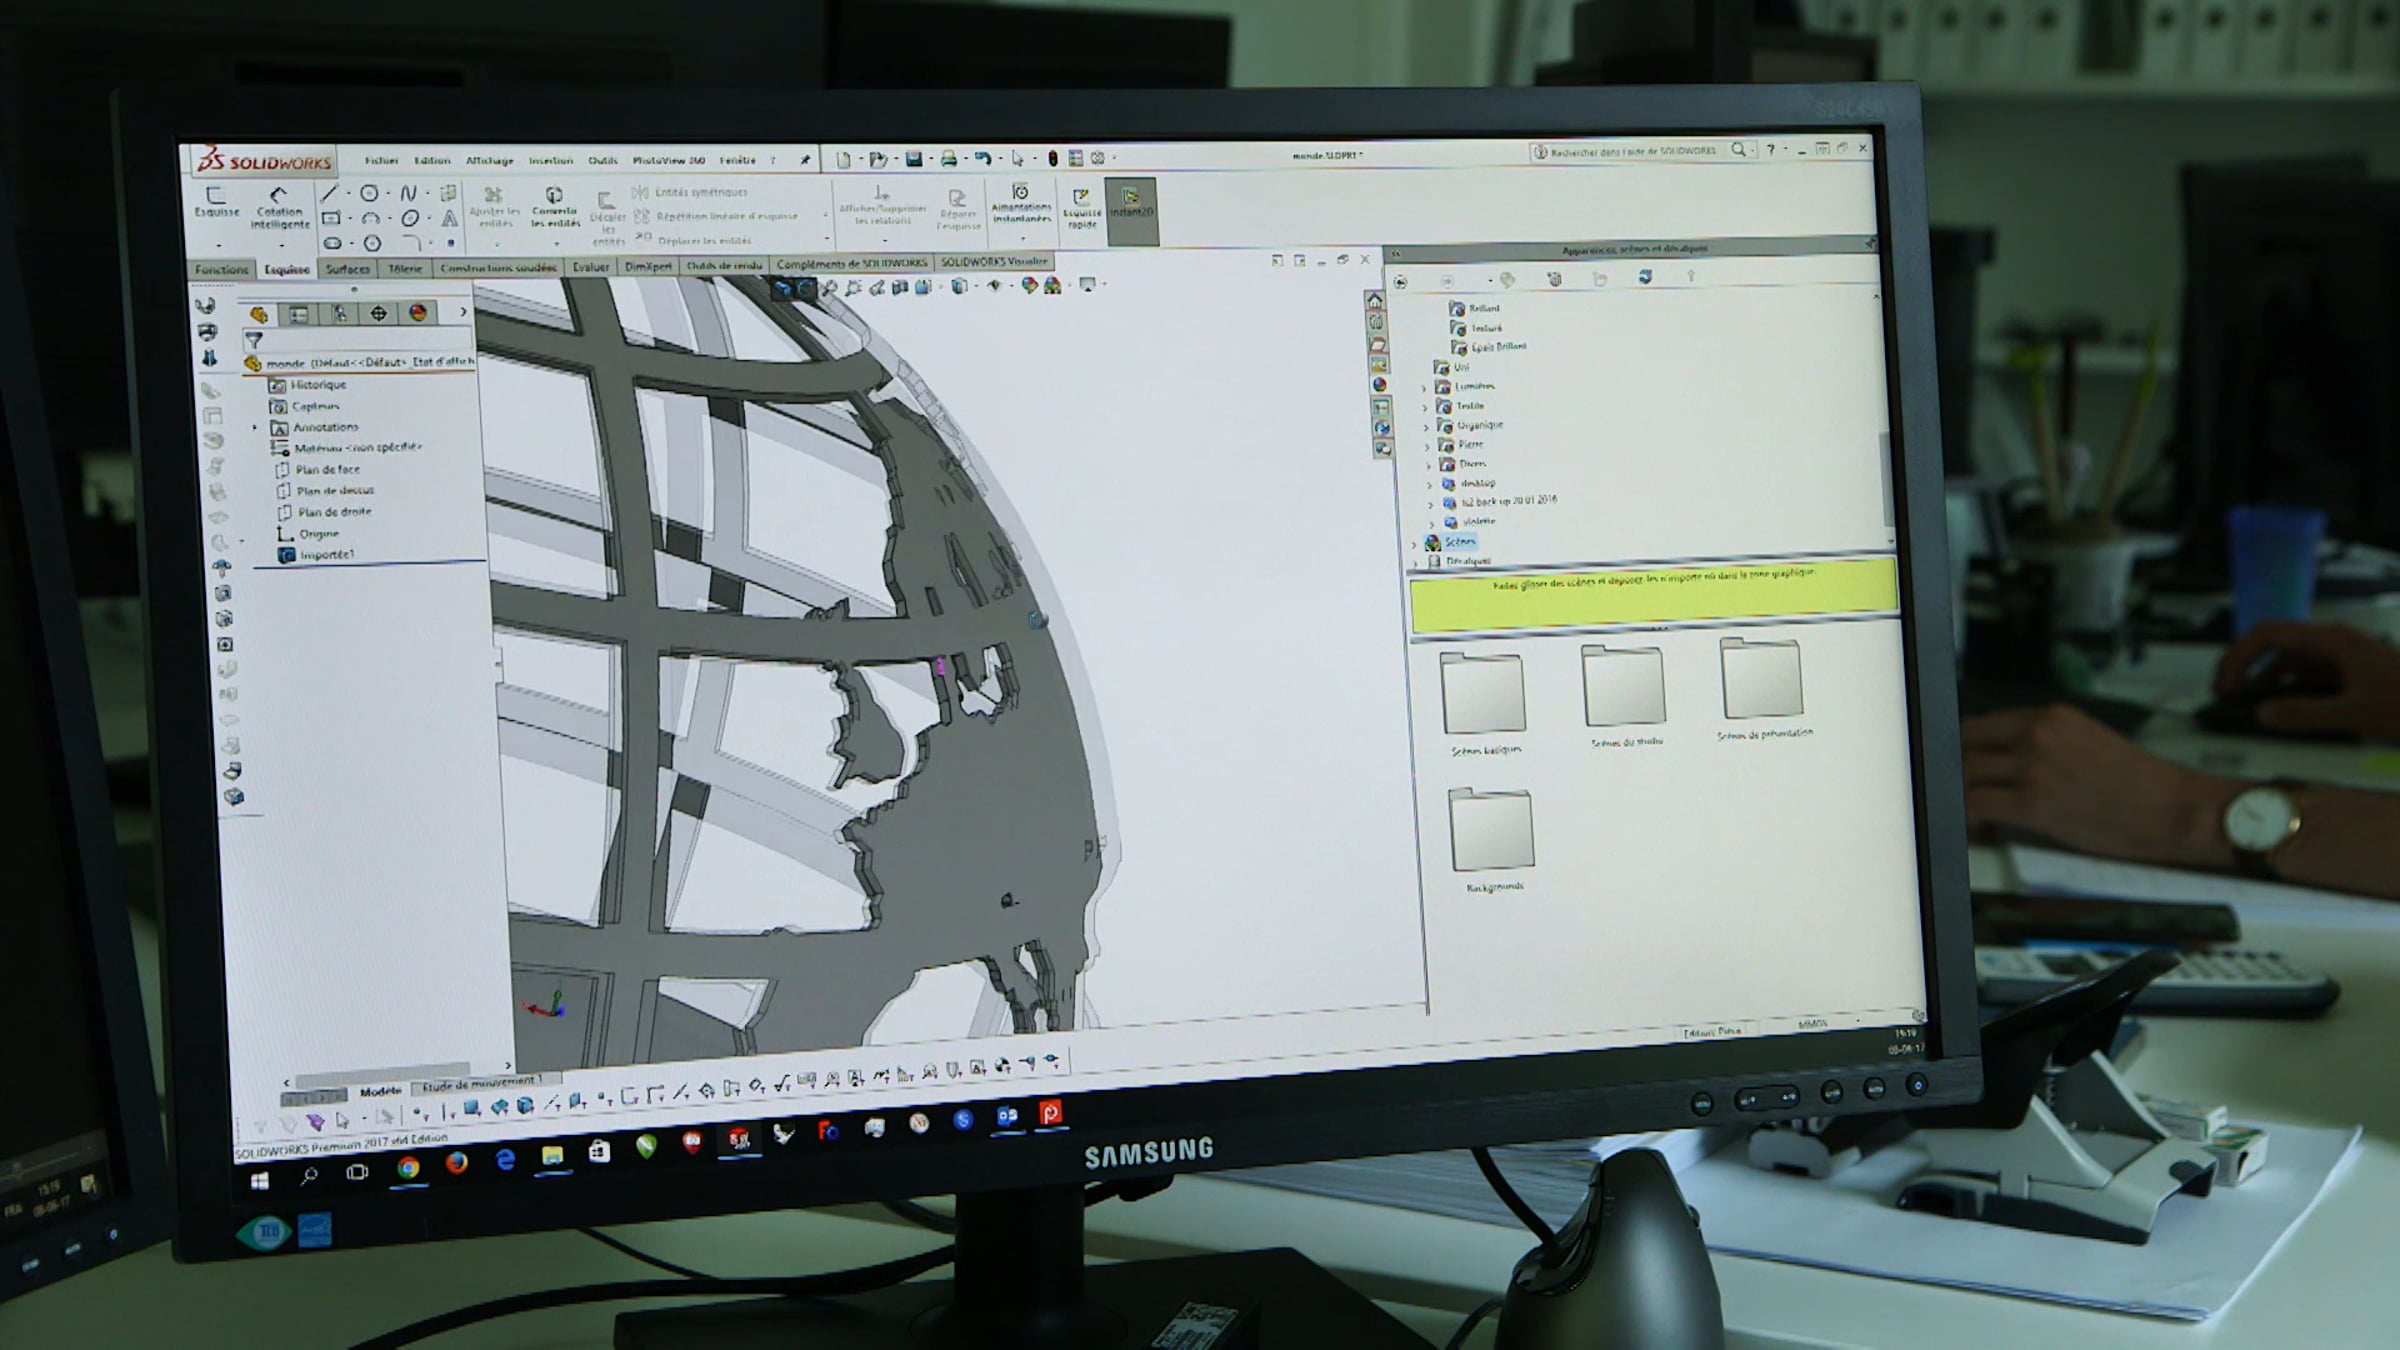Click the SolidWorks Resources home icon in task pane
This screenshot has width=2400, height=1350.
click(x=1374, y=301)
